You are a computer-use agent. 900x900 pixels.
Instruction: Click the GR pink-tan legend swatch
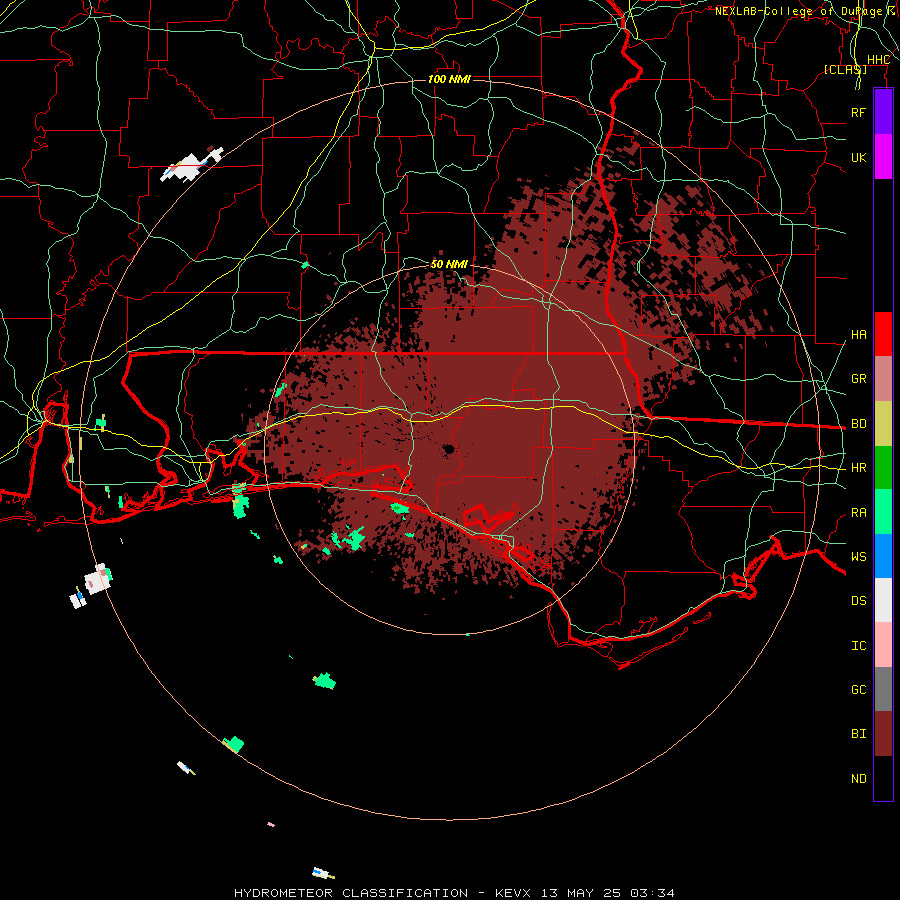tap(883, 379)
